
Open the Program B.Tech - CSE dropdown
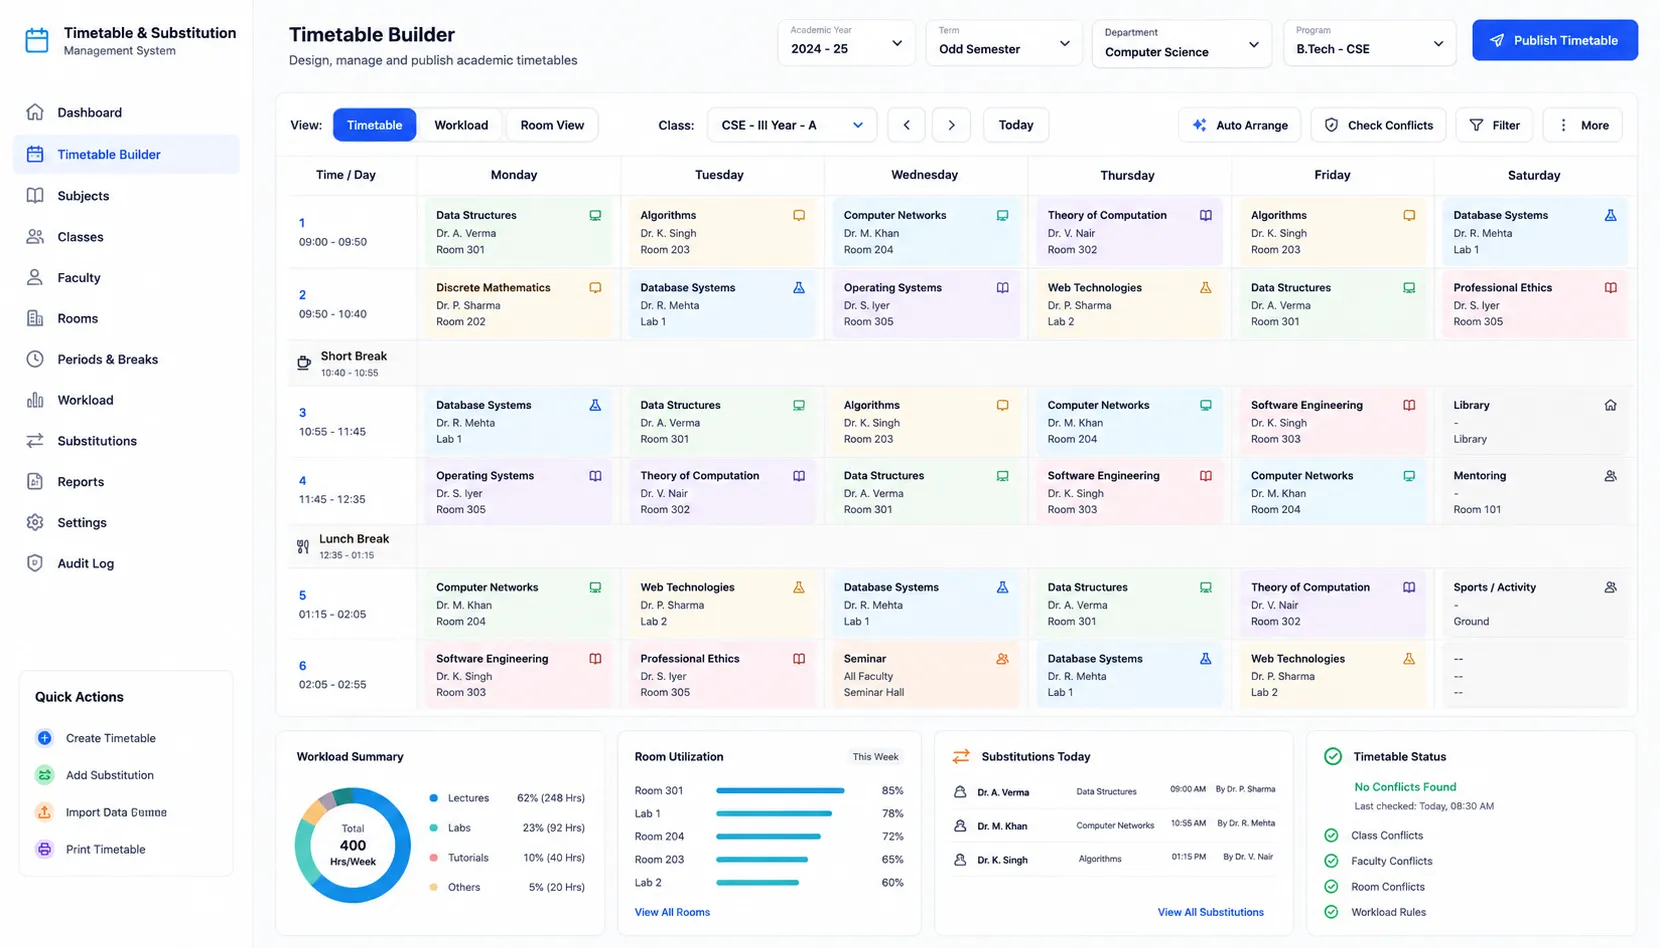pyautogui.click(x=1370, y=43)
